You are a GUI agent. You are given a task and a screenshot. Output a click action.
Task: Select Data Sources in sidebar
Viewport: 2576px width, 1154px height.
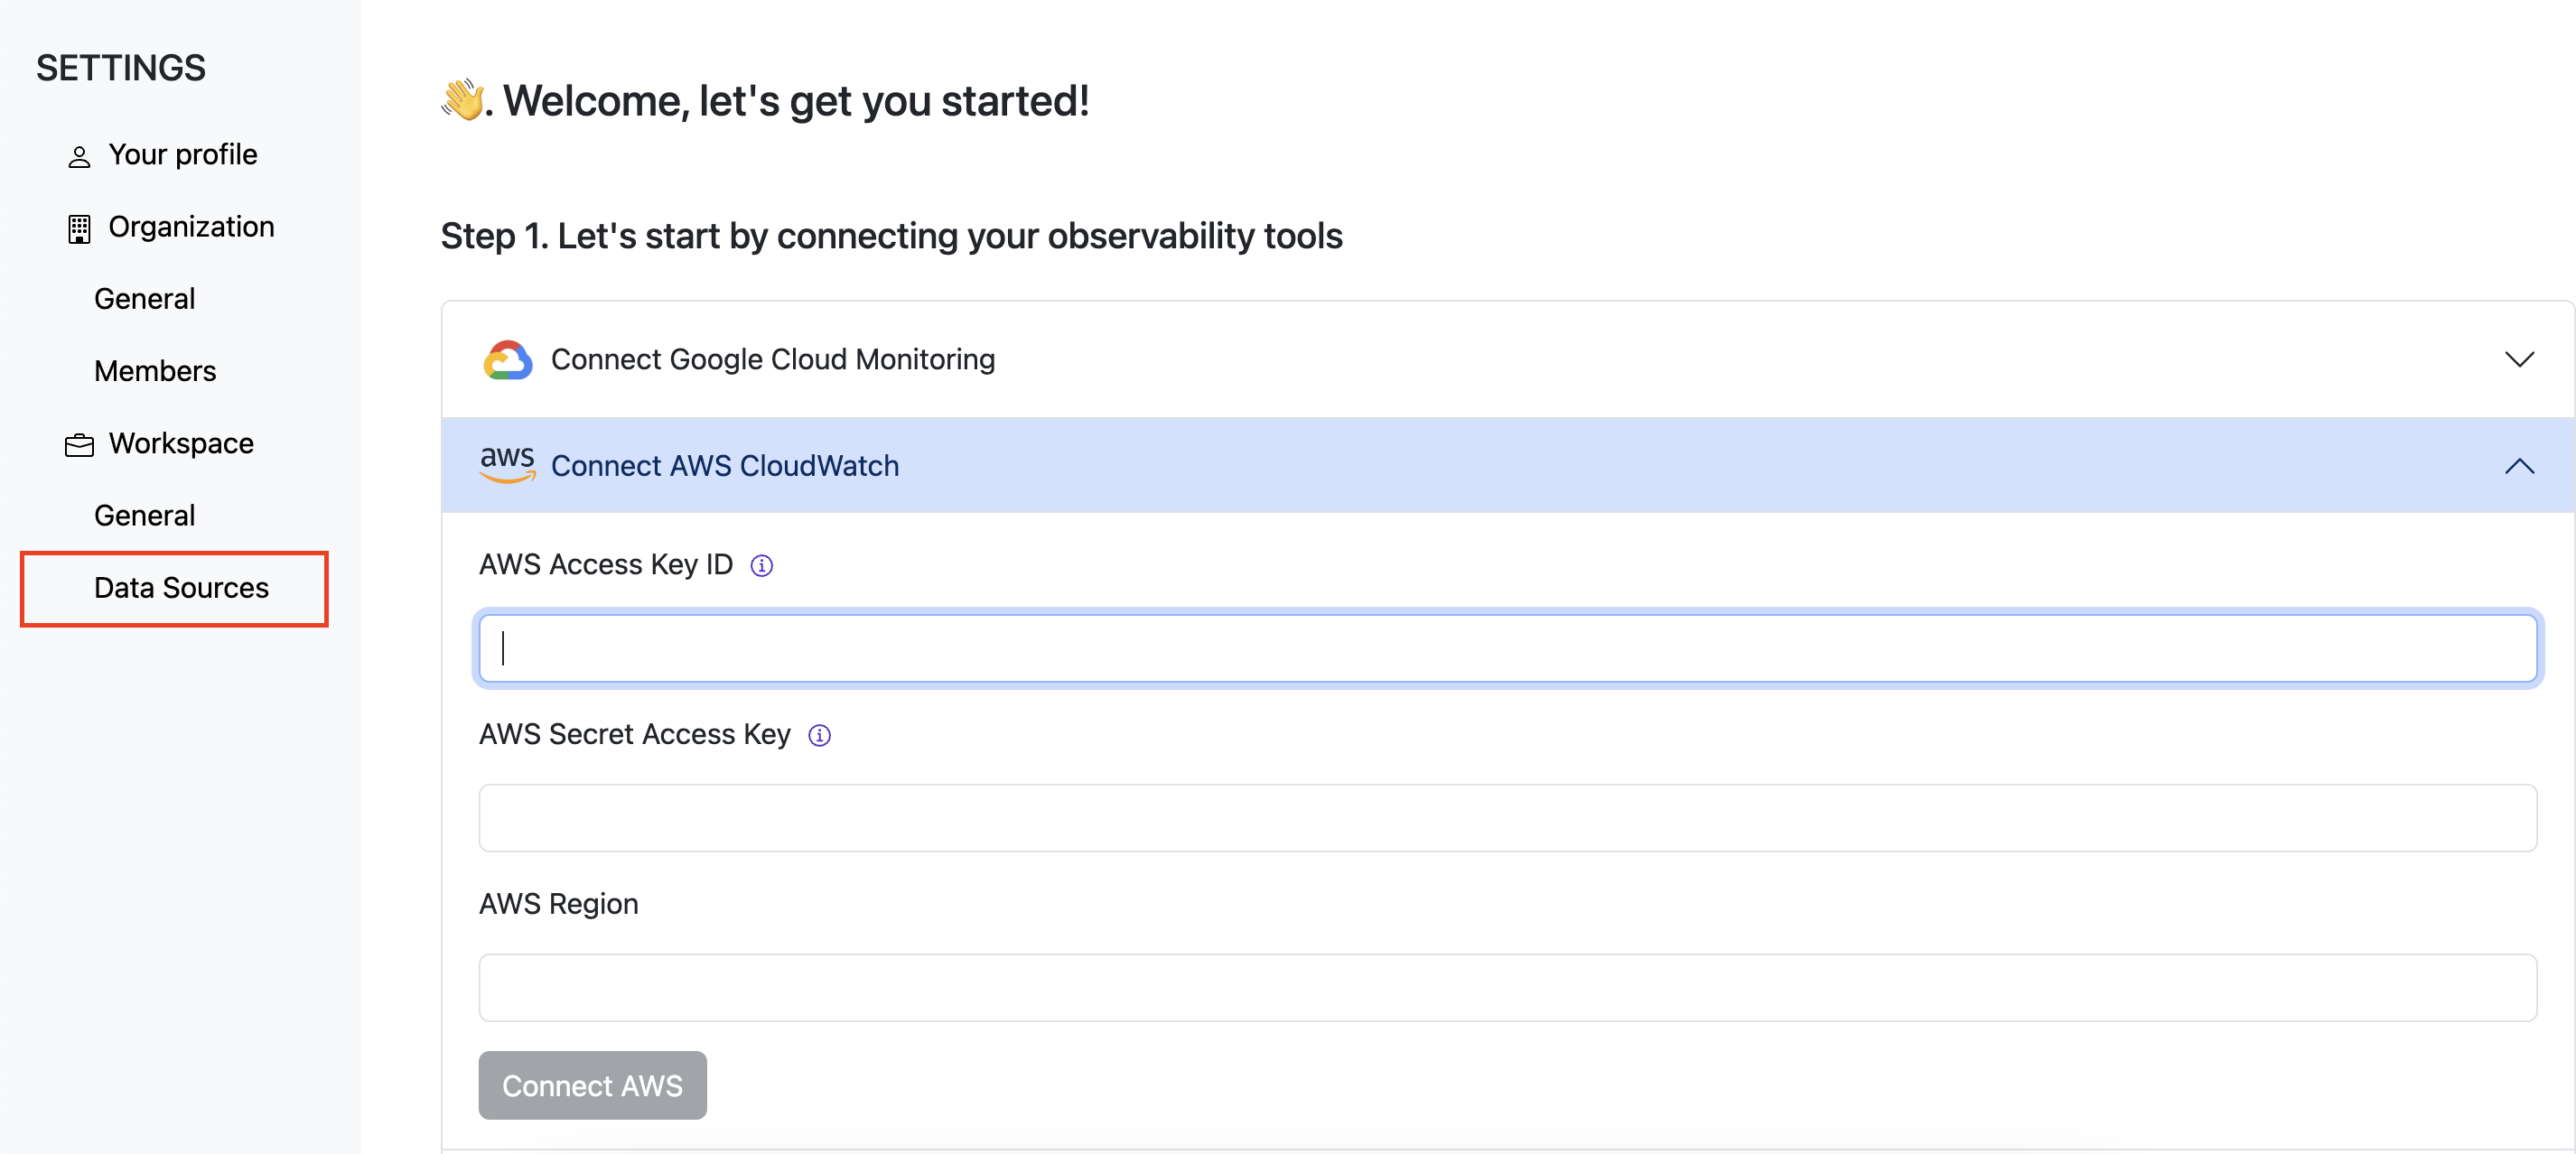pyautogui.click(x=181, y=588)
